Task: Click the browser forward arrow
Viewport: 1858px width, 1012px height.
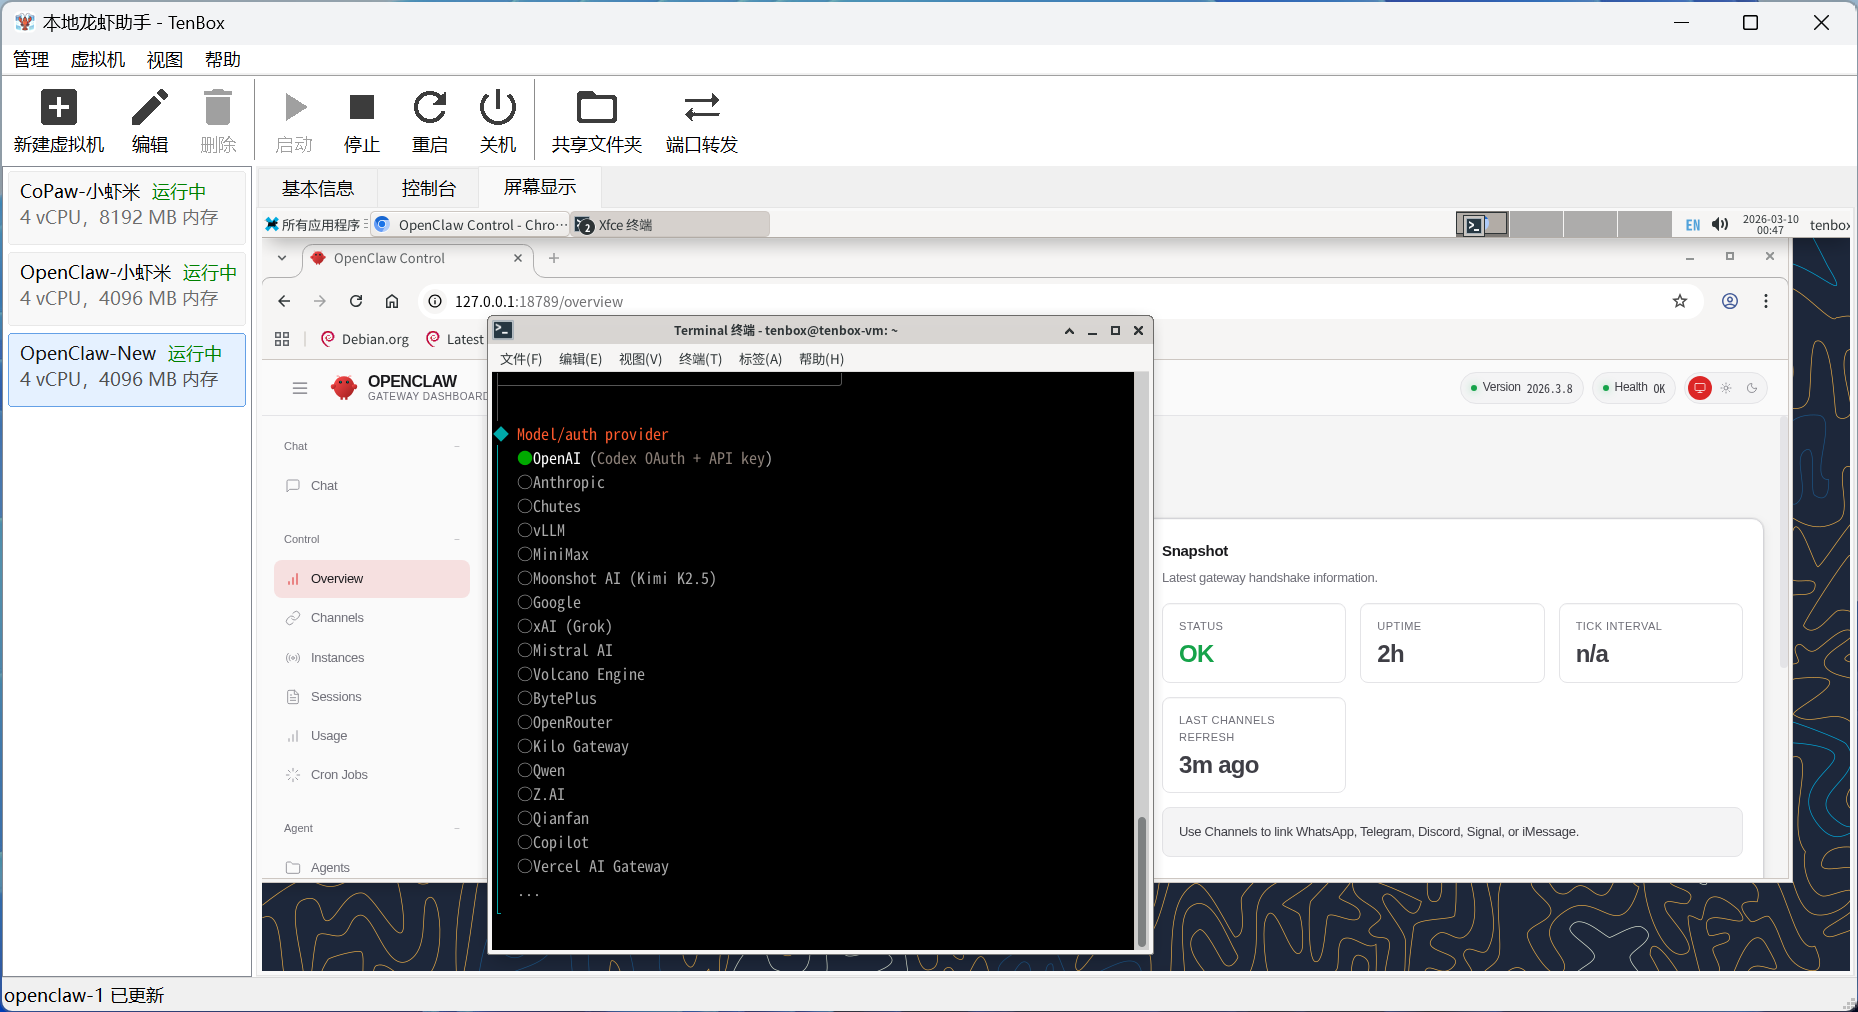Action: point(320,301)
